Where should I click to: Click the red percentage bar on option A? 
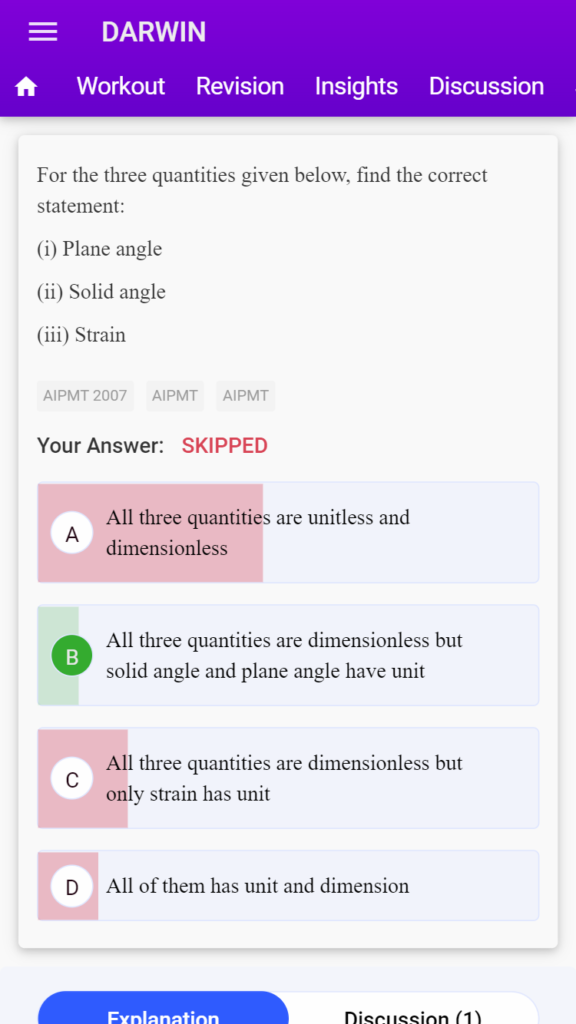click(150, 533)
